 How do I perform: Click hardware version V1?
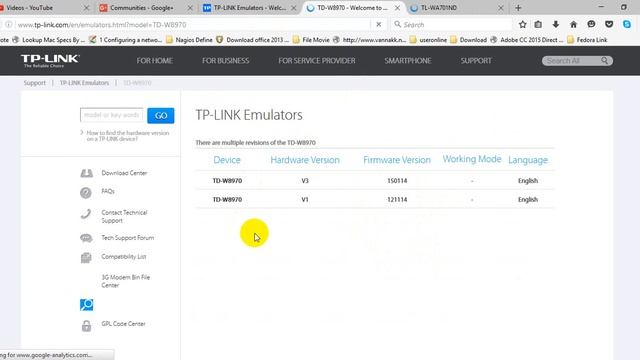pos(305,200)
